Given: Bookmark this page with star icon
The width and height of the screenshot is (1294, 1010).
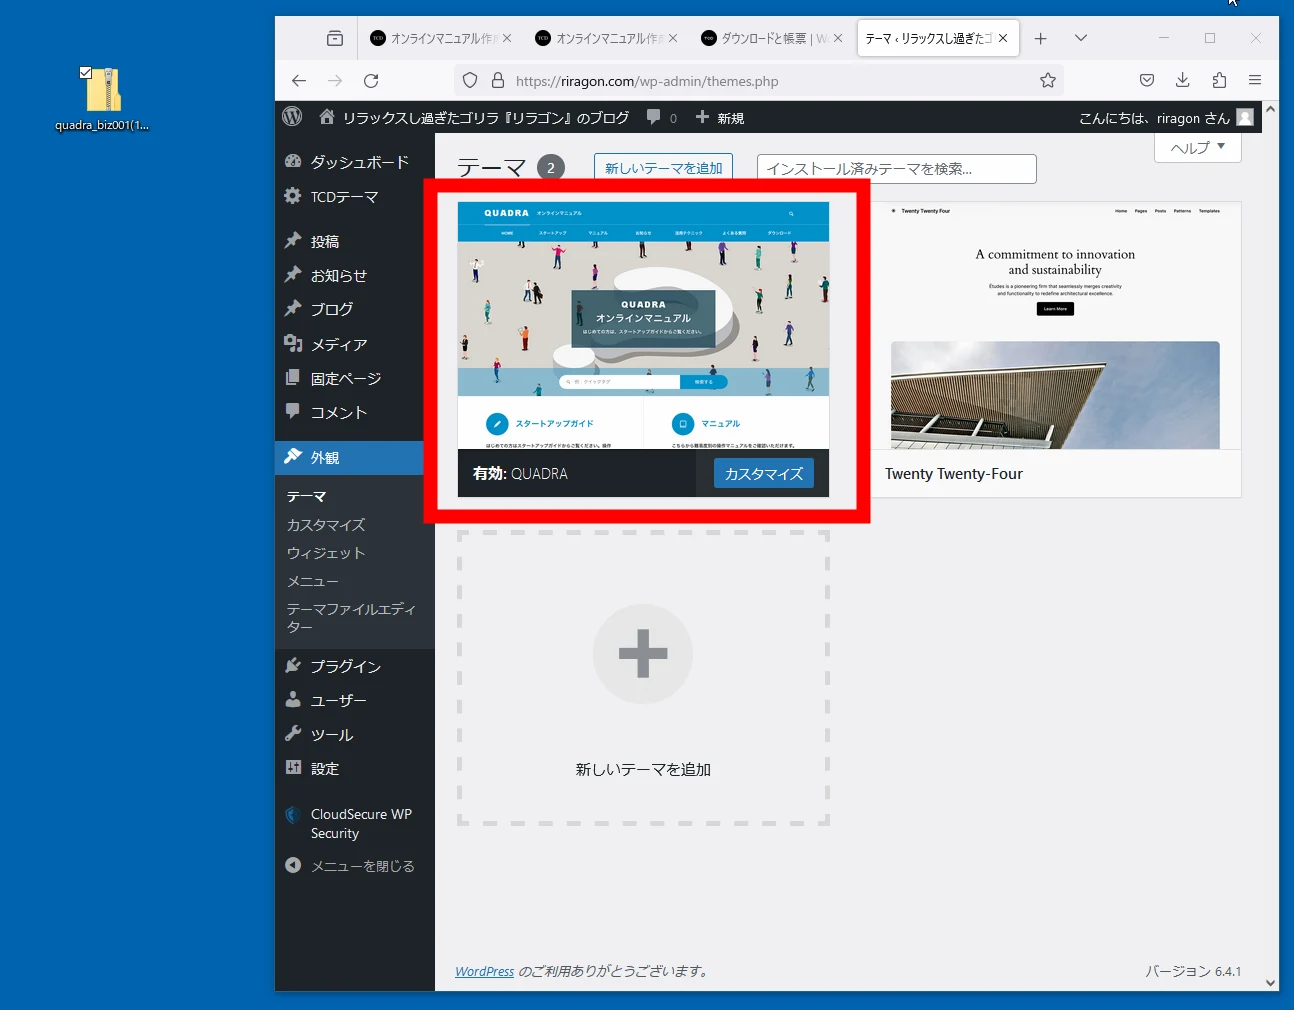Looking at the screenshot, I should (x=1047, y=81).
